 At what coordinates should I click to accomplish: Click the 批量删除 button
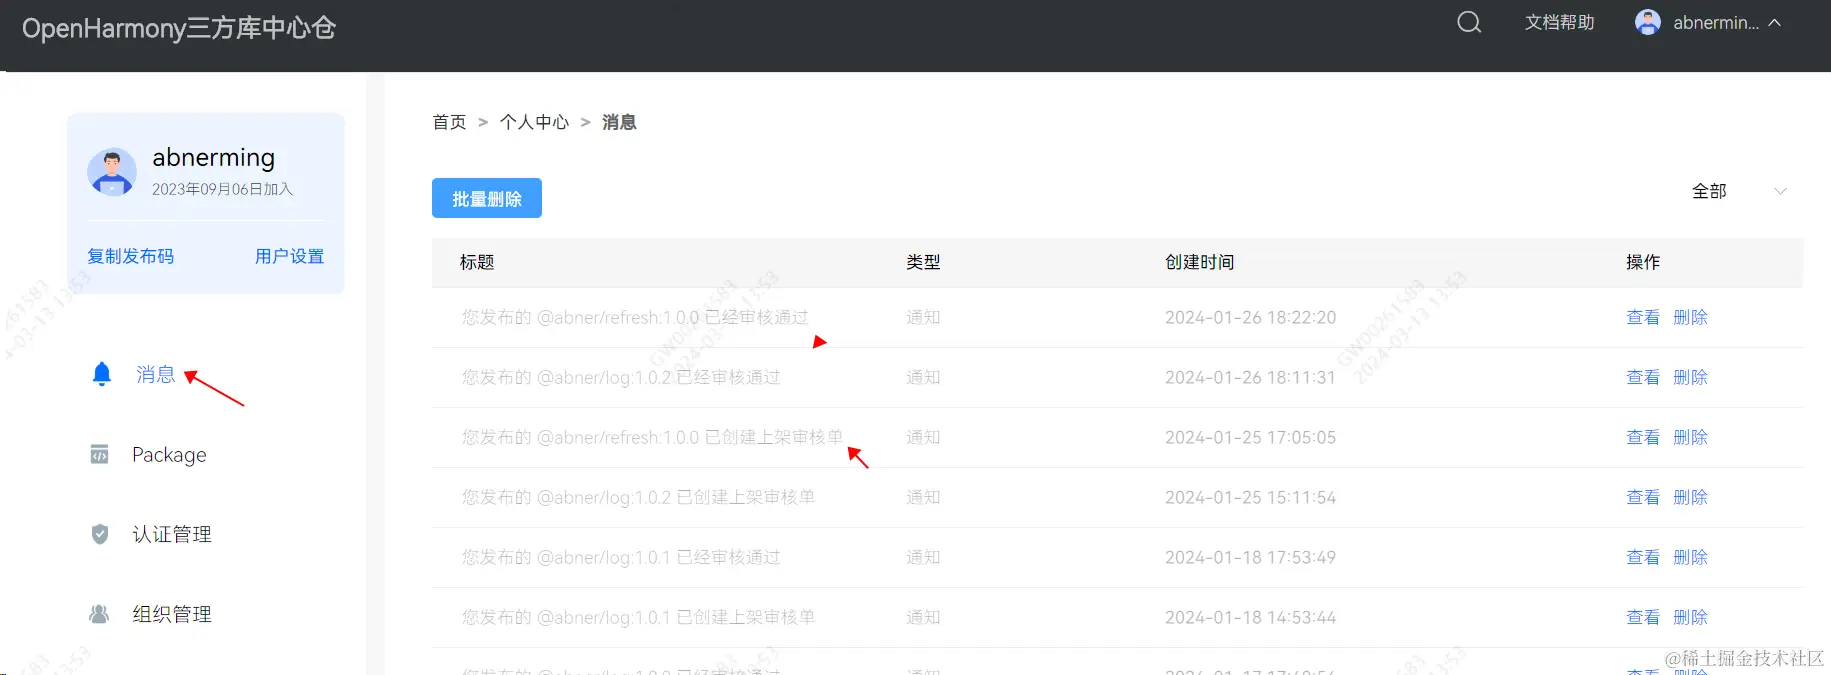487,198
